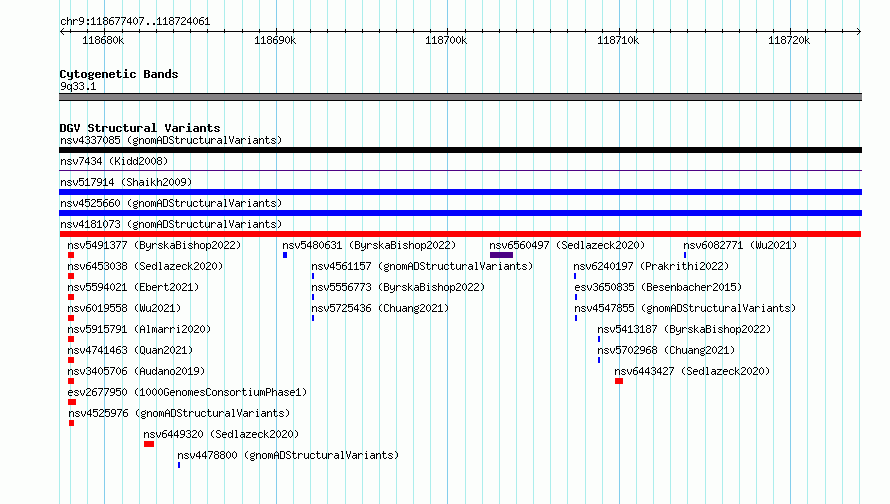Select the gray 9q33.1 cytogenetic band bar
Viewport: 890px width, 504px height.
460,97
